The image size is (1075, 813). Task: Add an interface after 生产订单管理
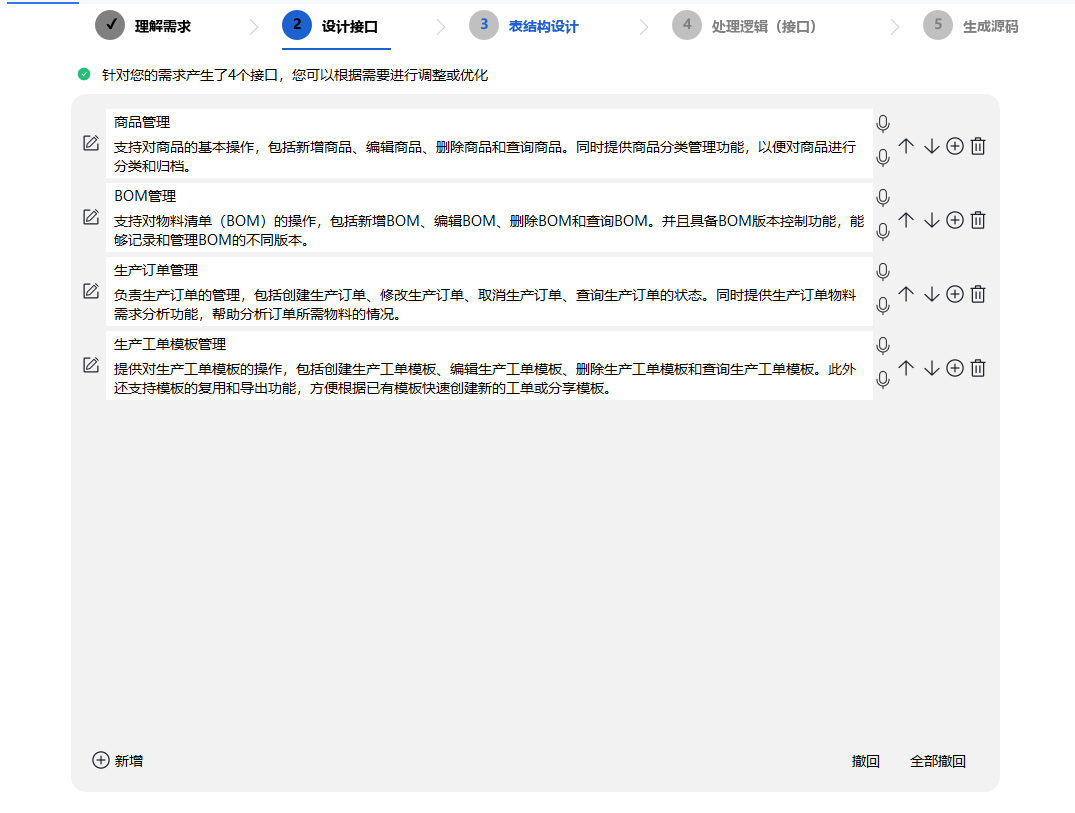point(955,294)
